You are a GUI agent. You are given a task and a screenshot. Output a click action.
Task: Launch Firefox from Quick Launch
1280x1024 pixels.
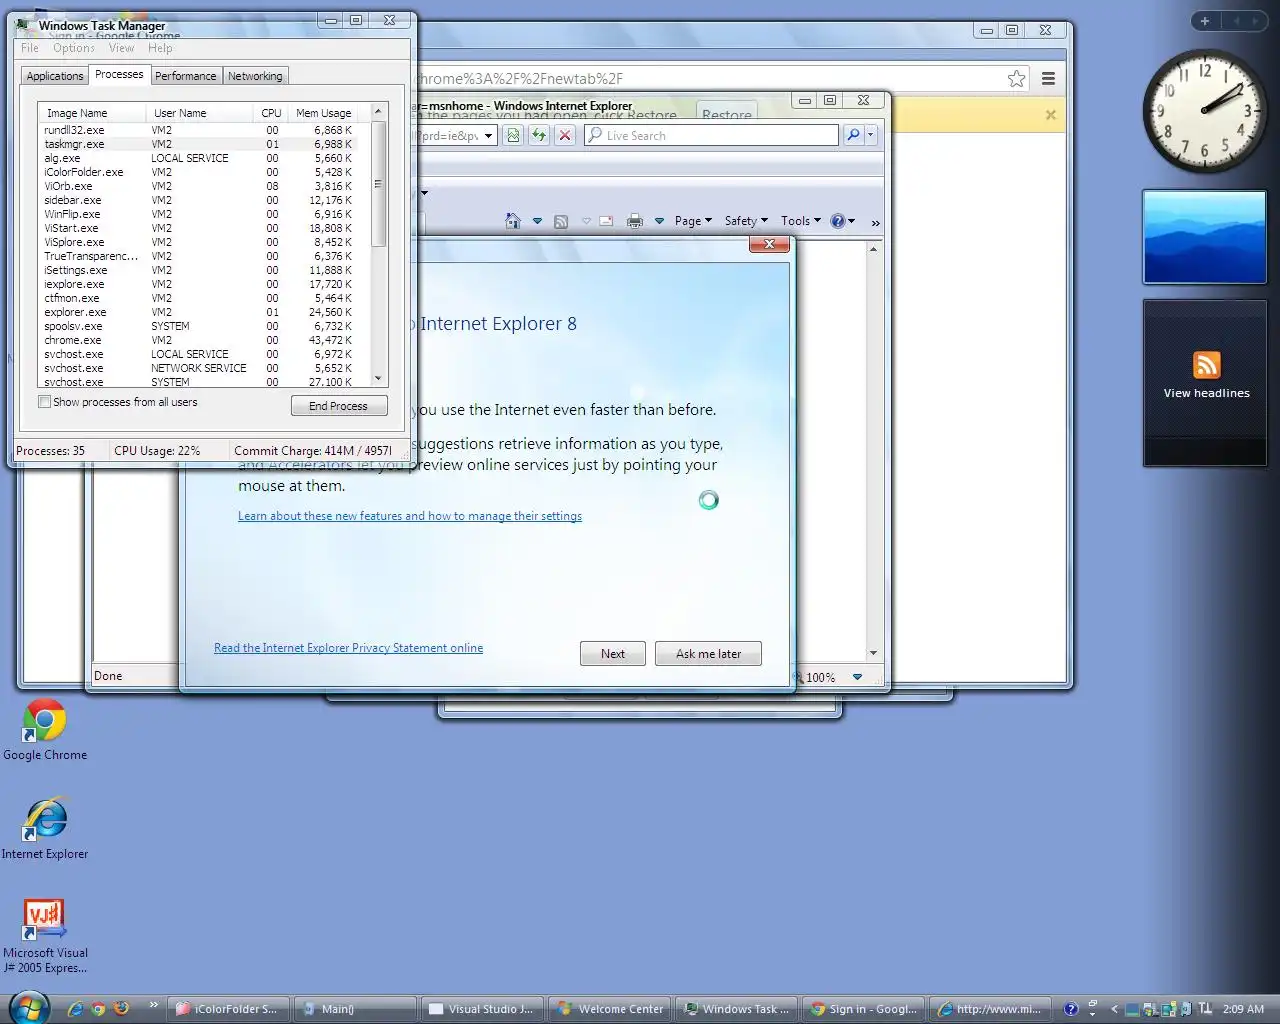[x=121, y=1008]
